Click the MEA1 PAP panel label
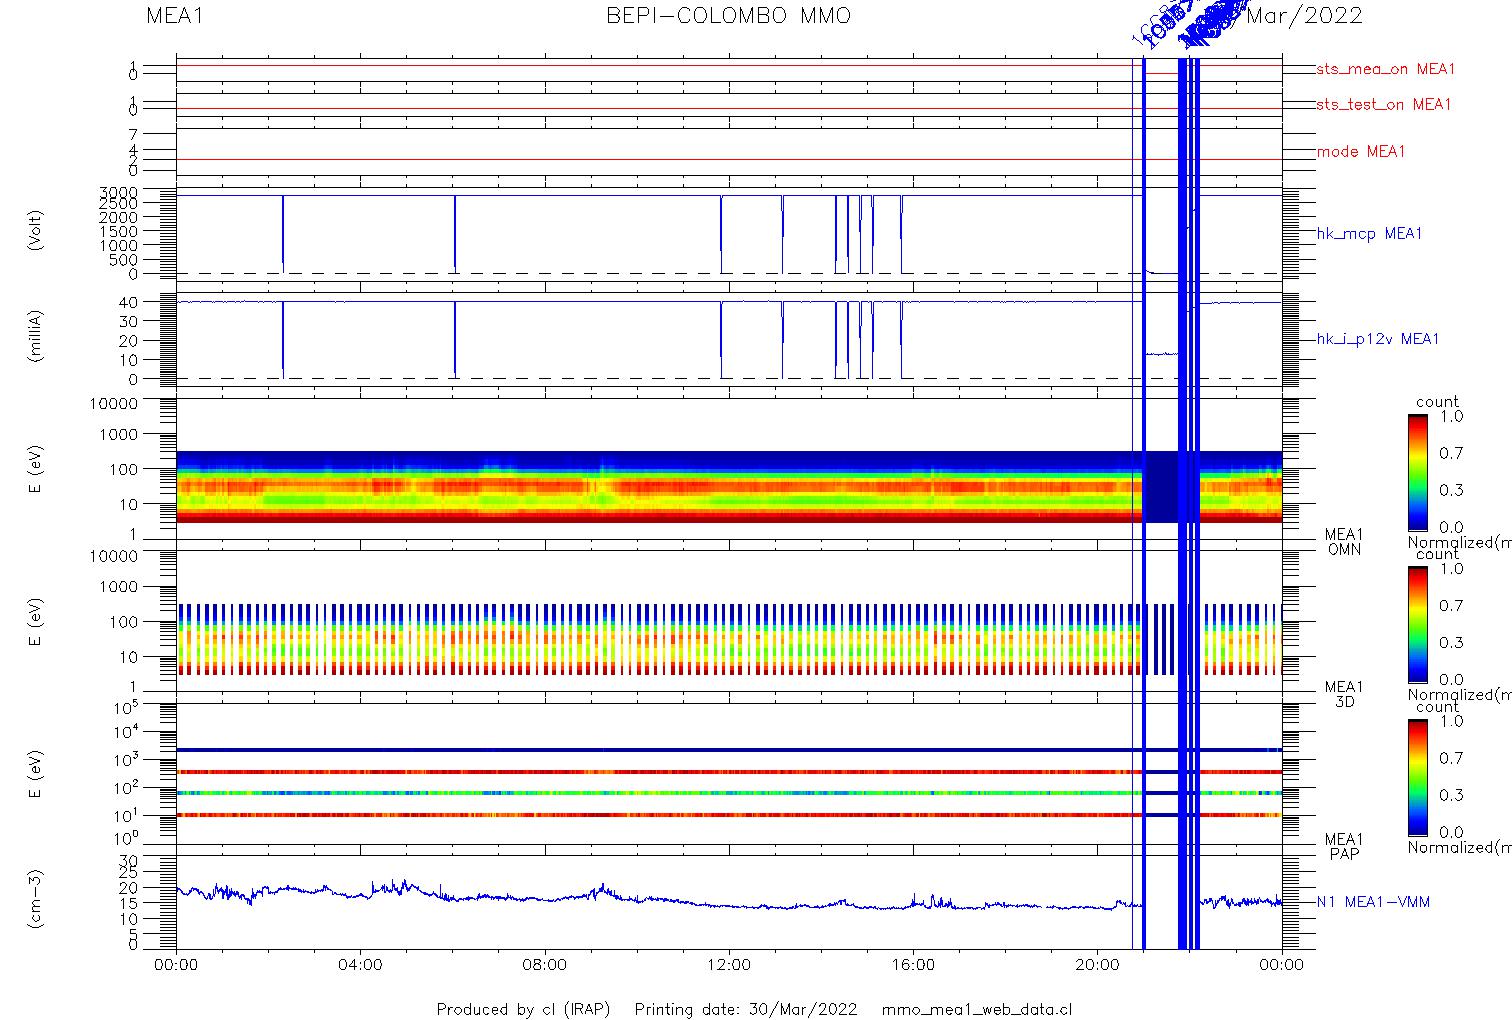This screenshot has width=1512, height=1020. pos(1344,846)
